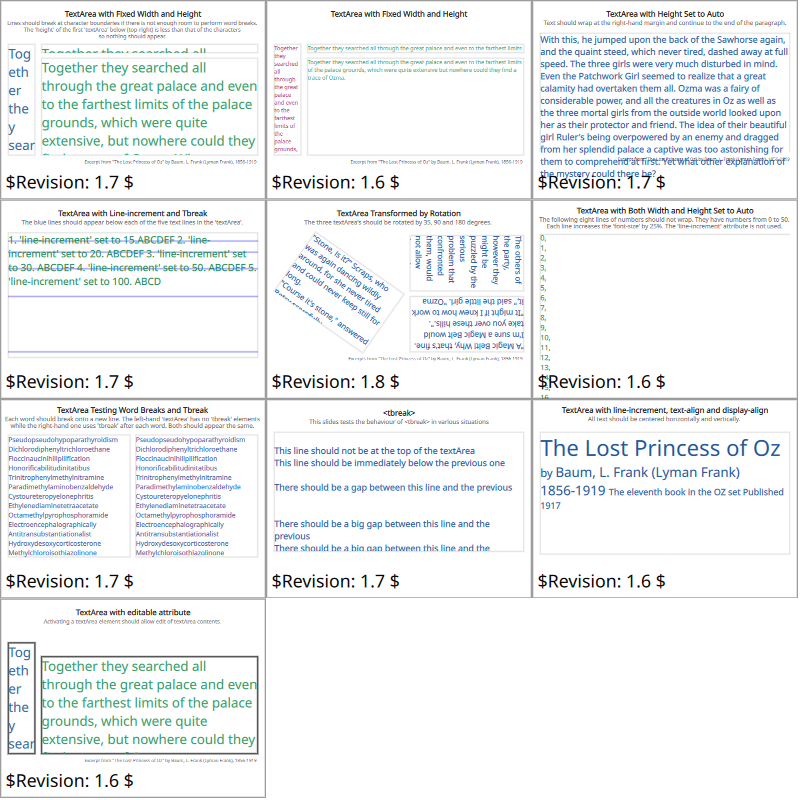Click the blue 'With this, he jumped upon' paragraph
The height and width of the screenshot is (800, 800).
coord(663,100)
